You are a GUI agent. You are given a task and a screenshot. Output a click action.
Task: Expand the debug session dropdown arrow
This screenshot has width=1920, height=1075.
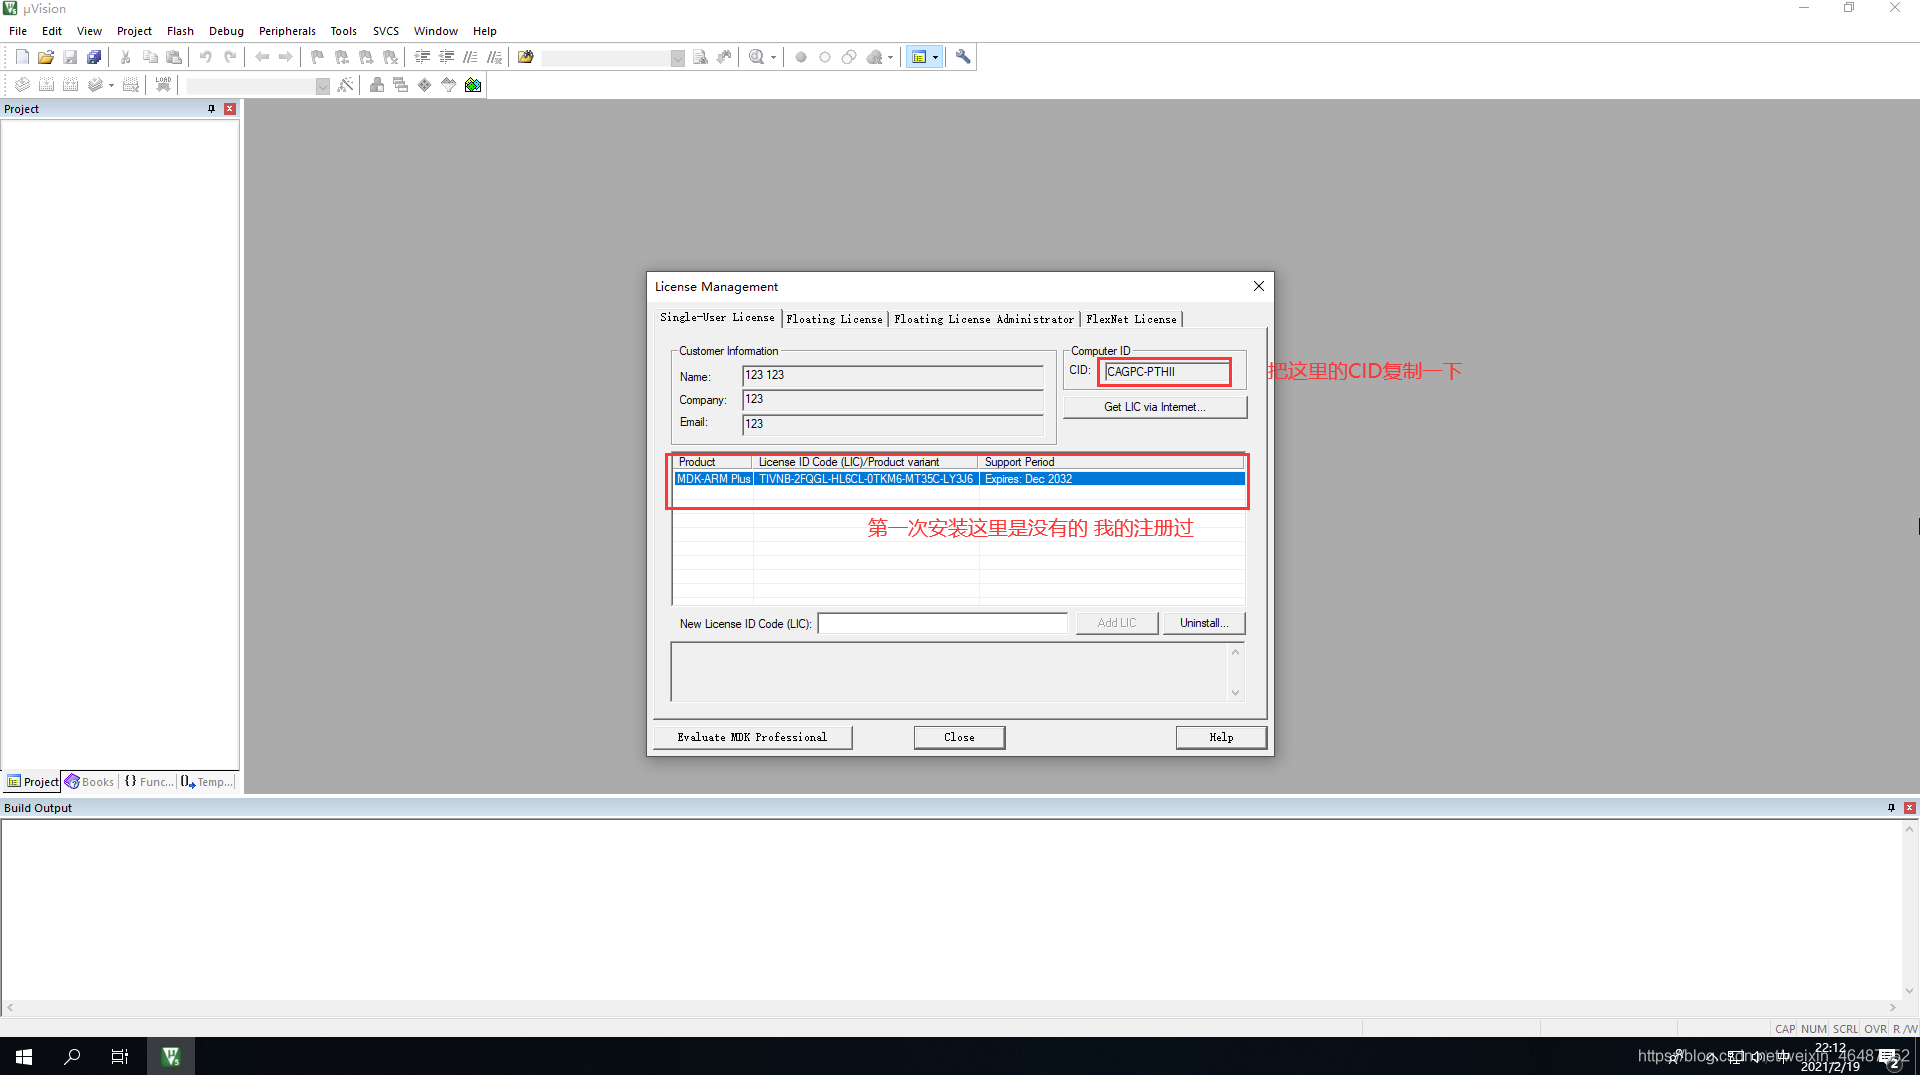773,57
